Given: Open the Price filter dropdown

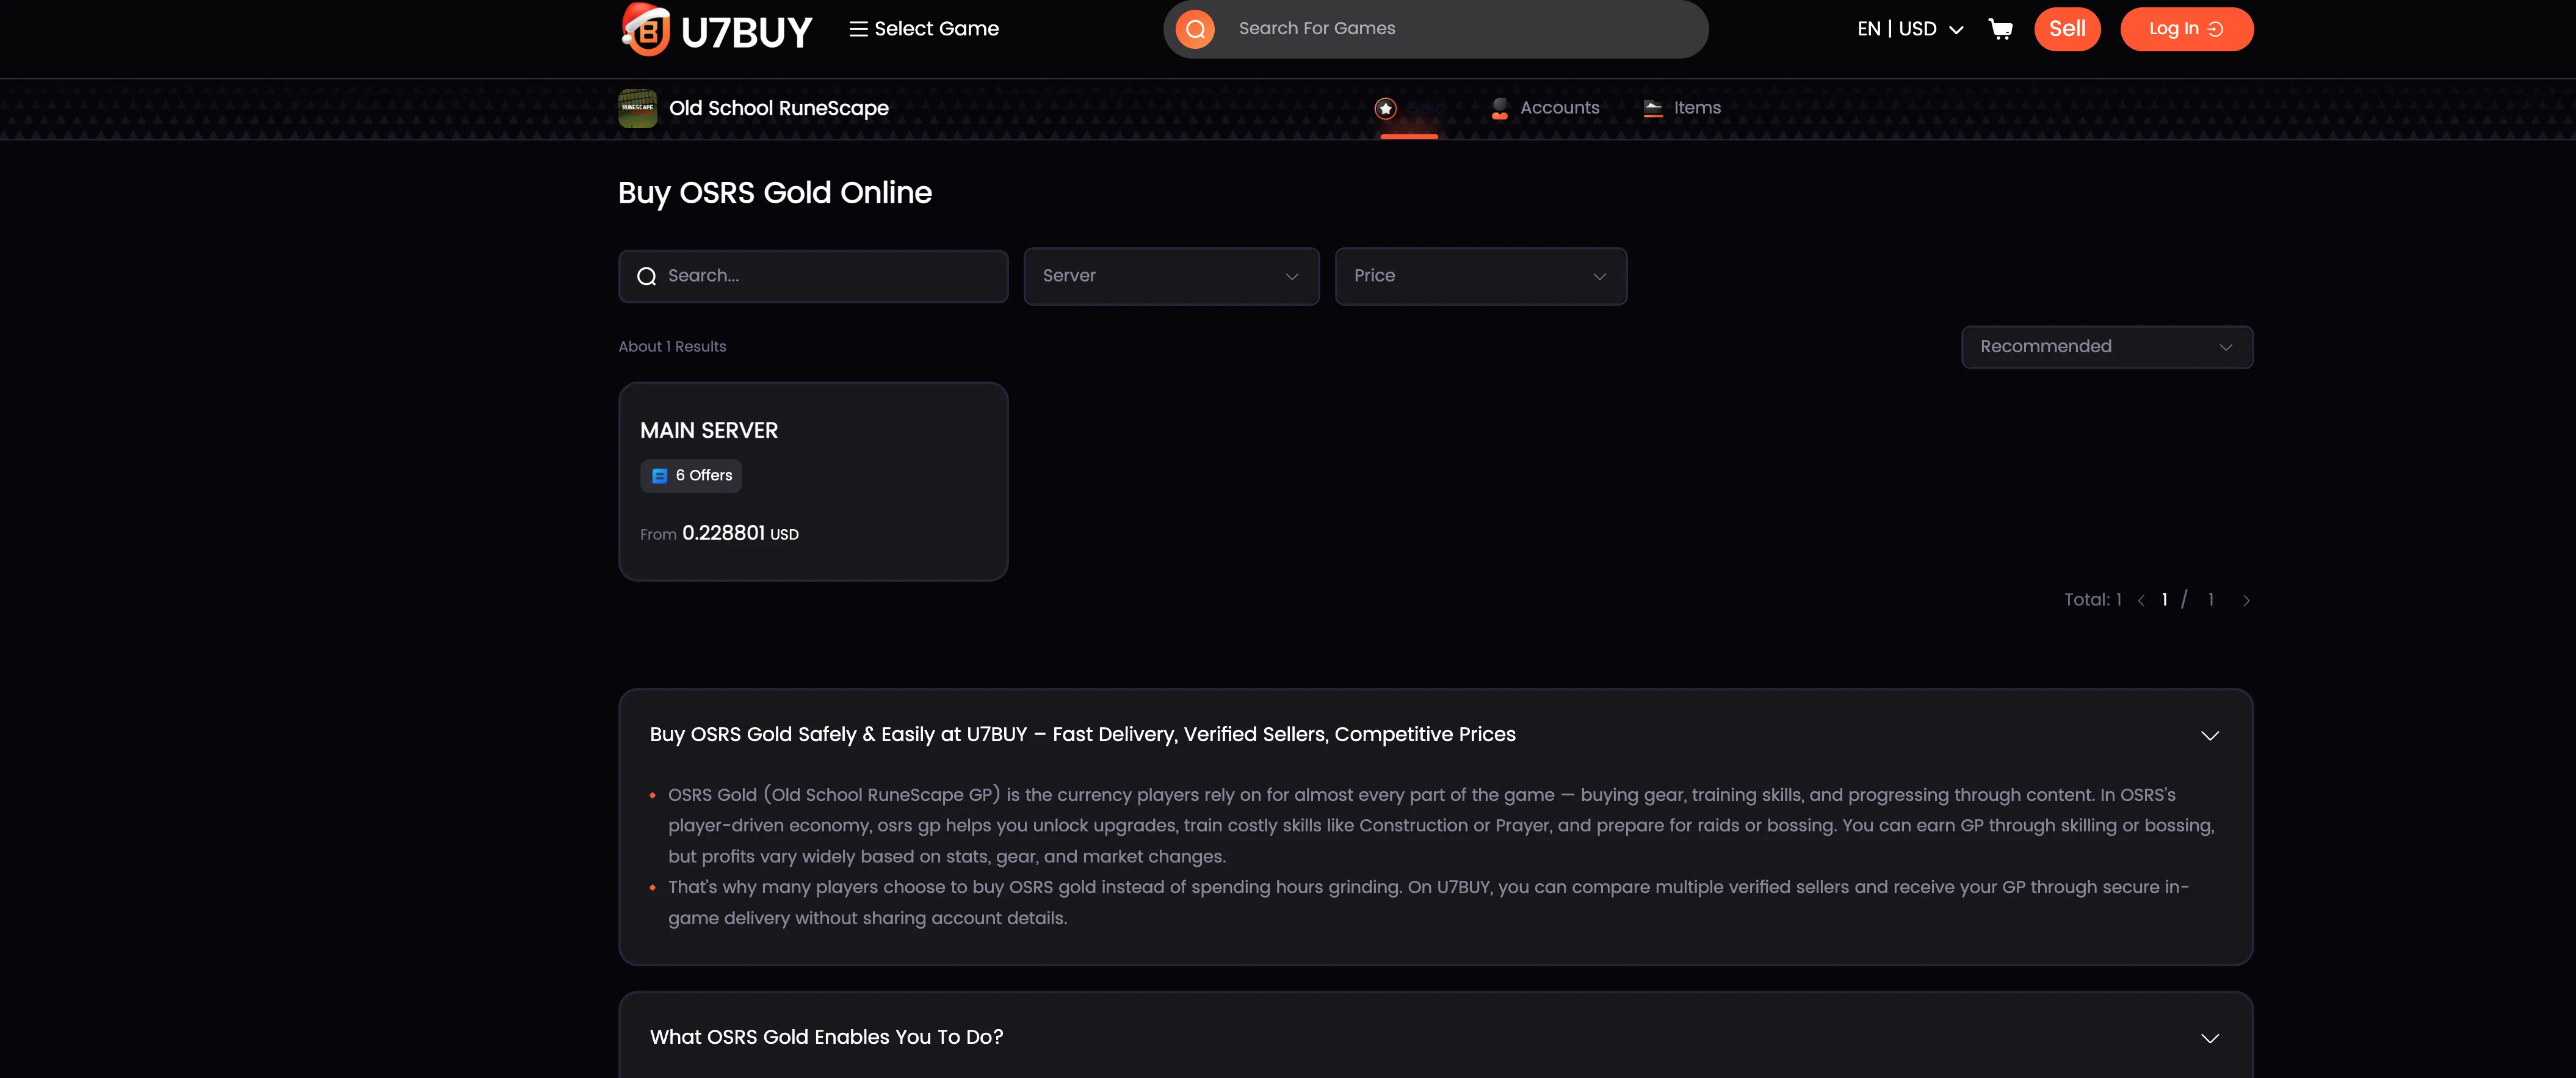Looking at the screenshot, I should 1480,276.
